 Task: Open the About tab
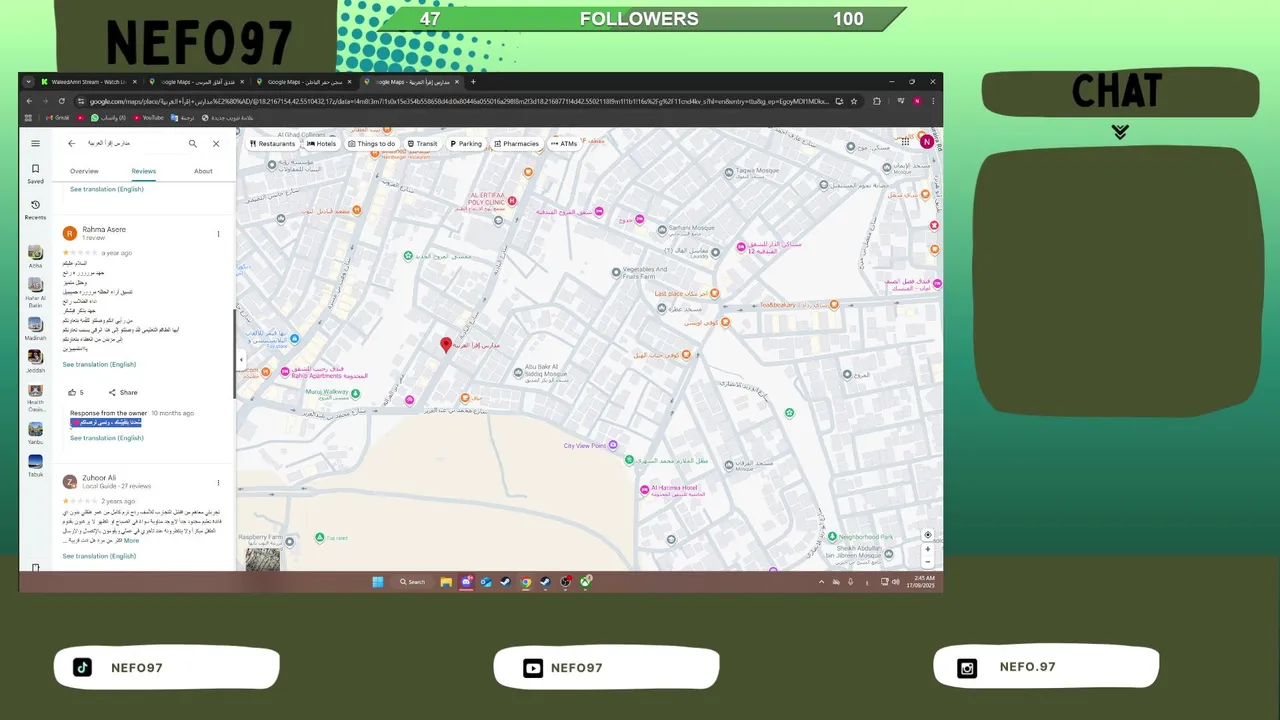click(203, 171)
